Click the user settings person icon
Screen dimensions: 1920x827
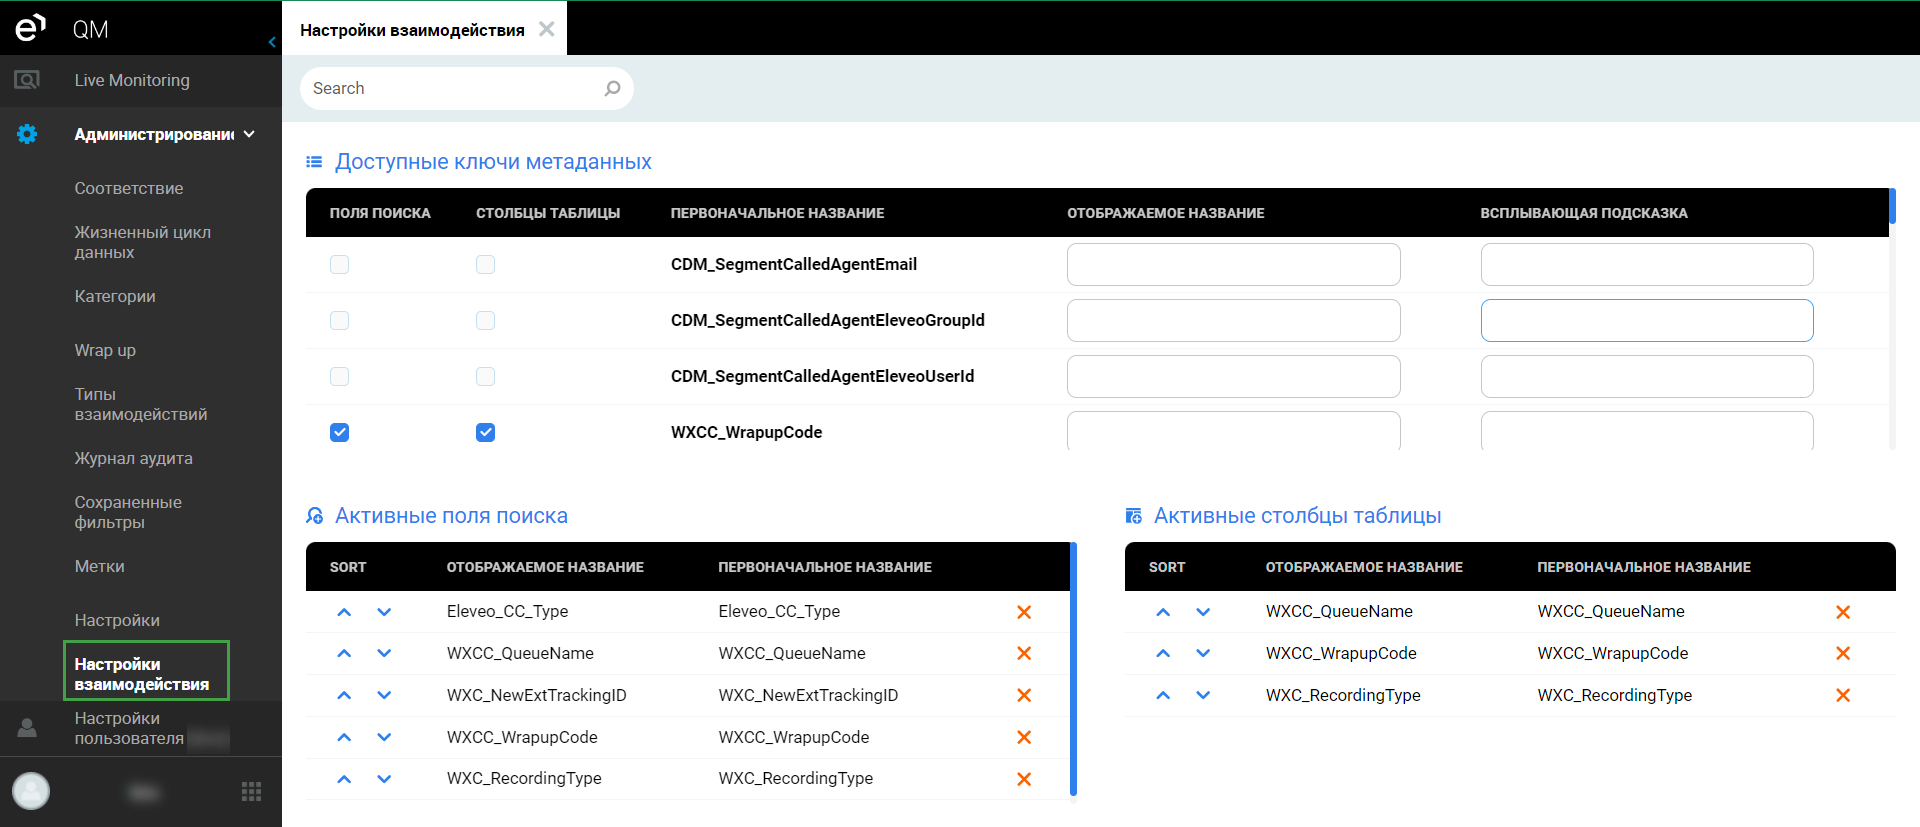coord(27,728)
